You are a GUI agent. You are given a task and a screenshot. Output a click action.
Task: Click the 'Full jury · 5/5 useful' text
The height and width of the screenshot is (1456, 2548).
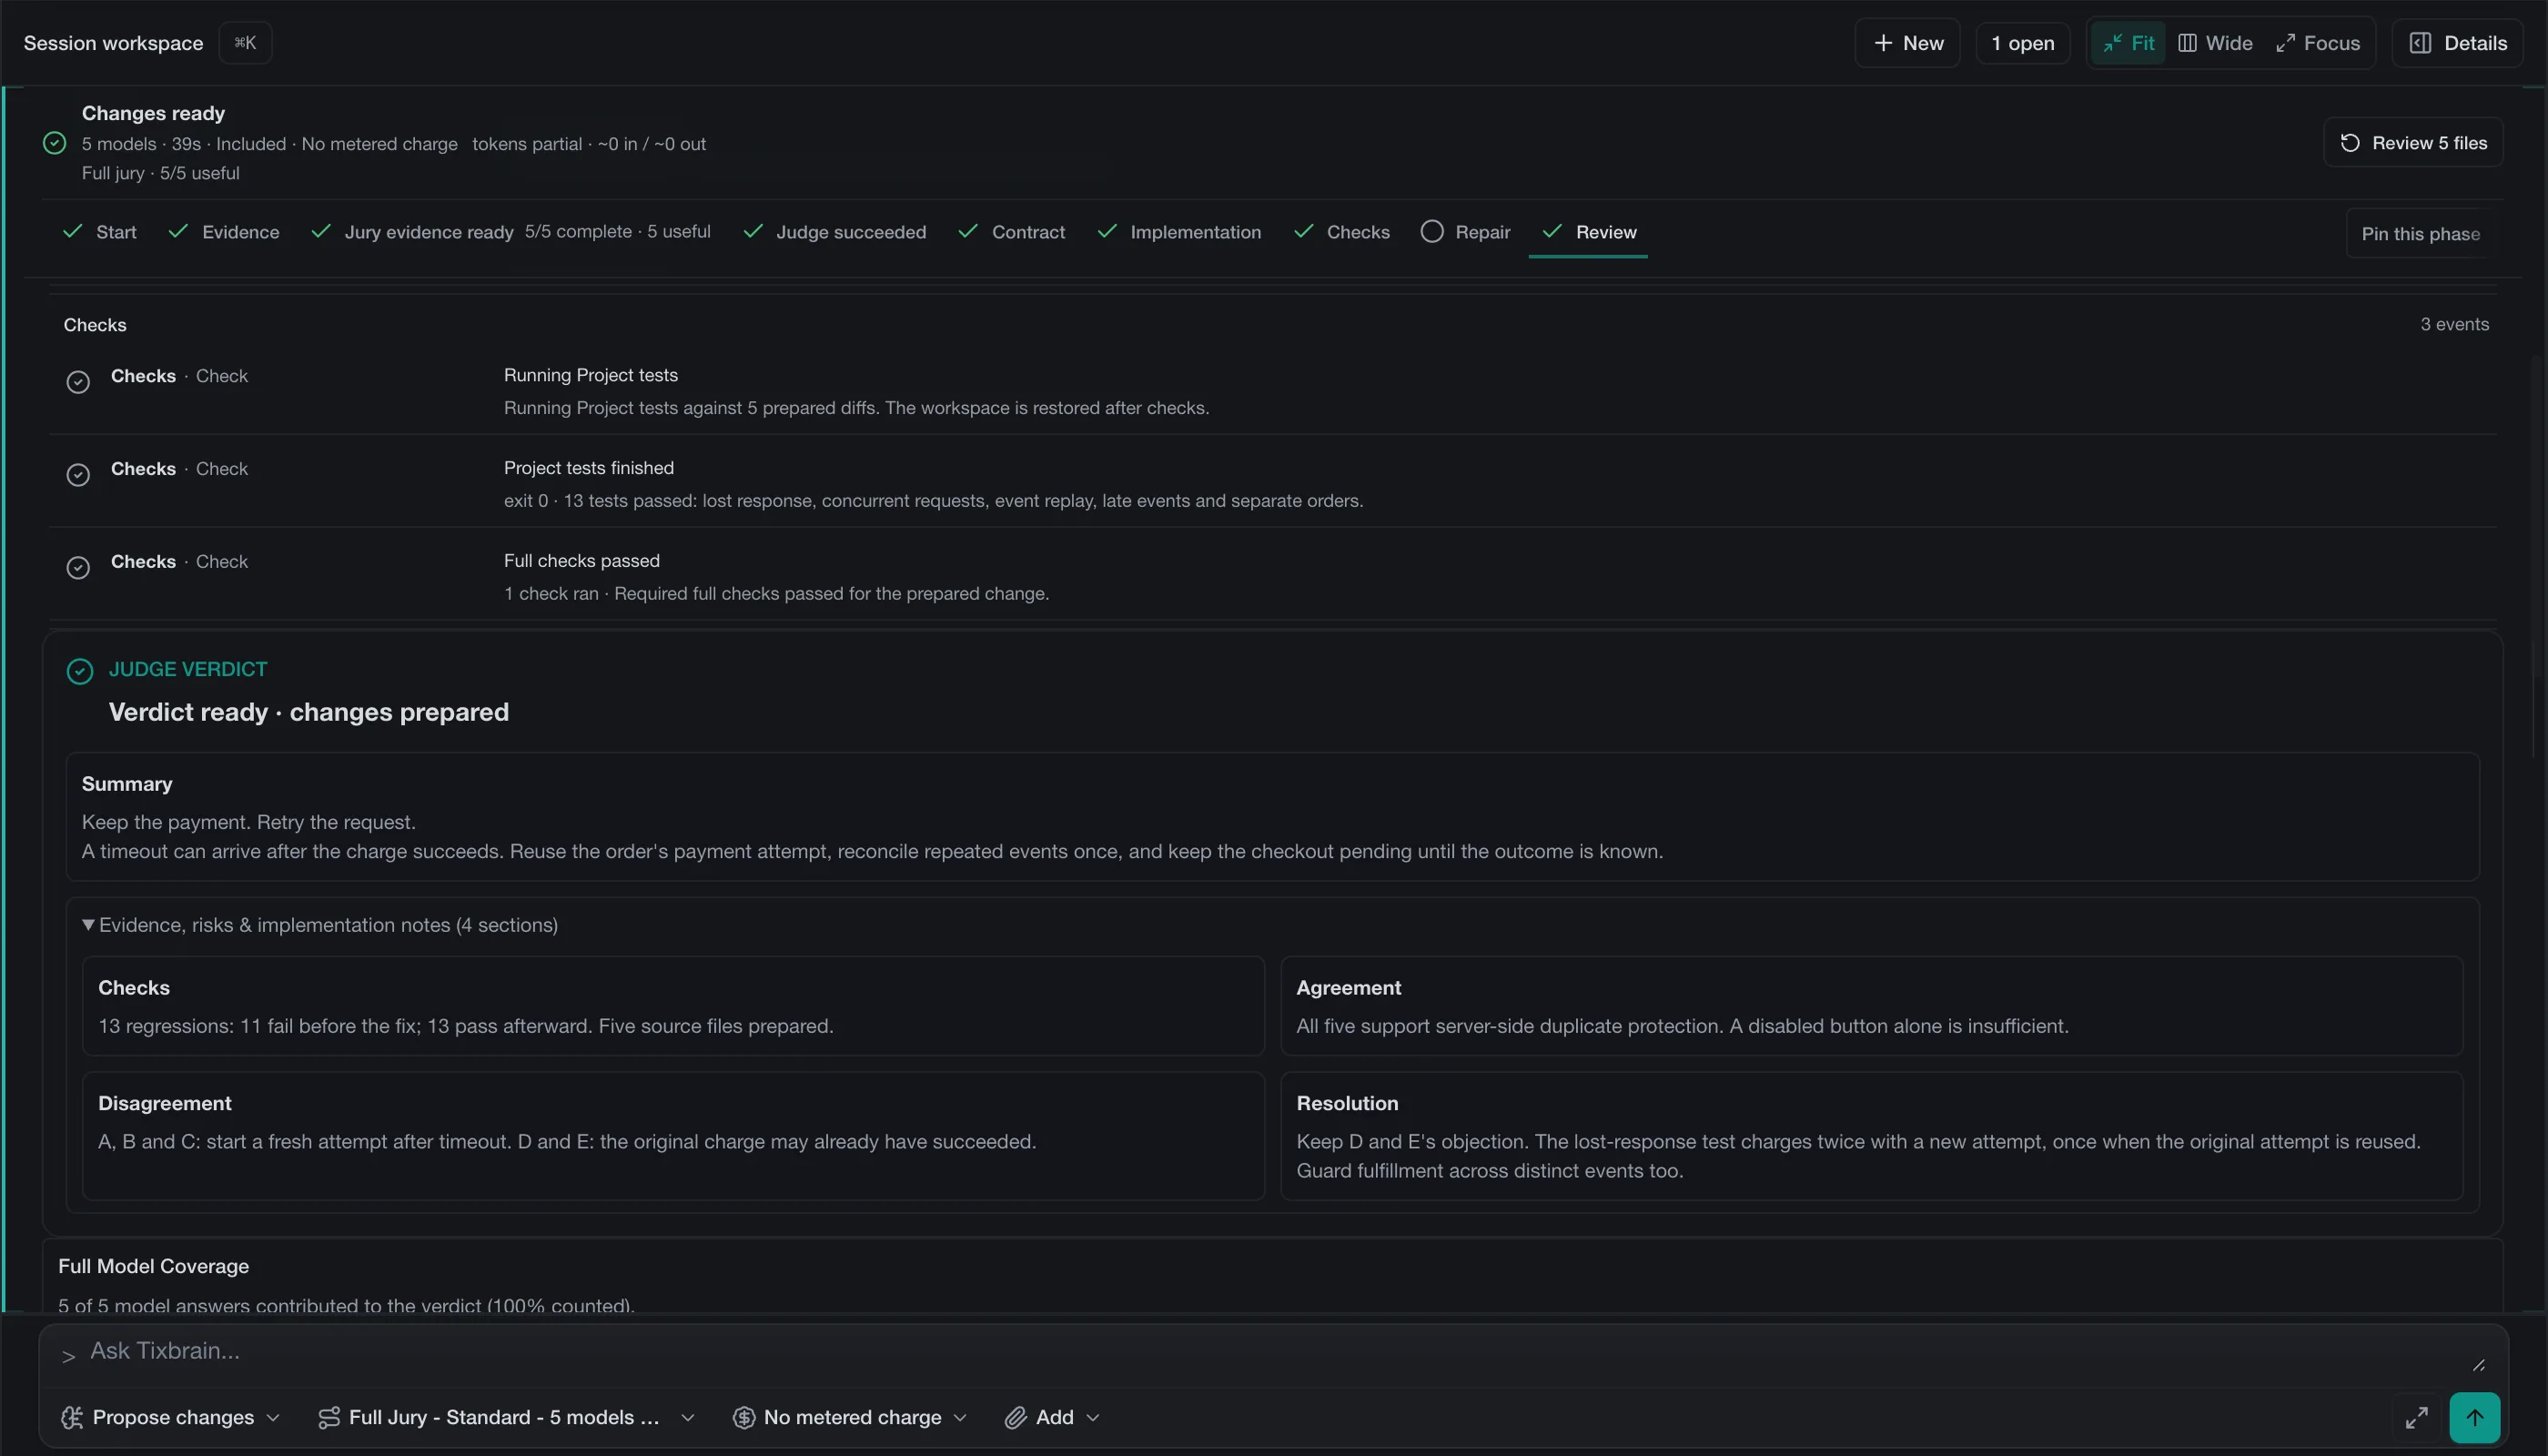tap(160, 173)
